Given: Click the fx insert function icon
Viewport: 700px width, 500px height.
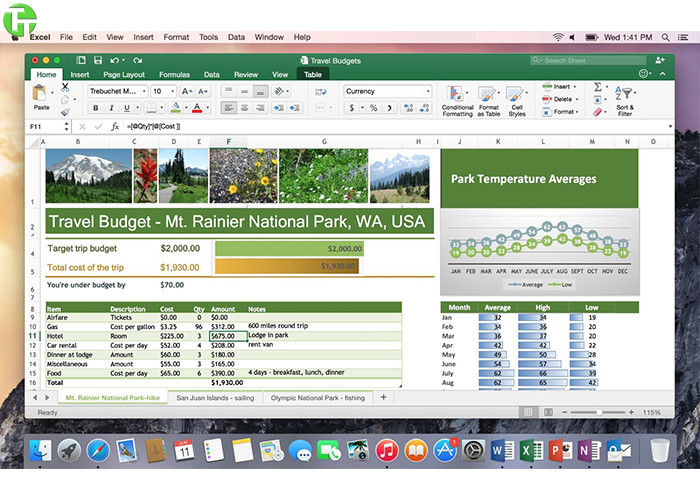Looking at the screenshot, I should point(115,127).
